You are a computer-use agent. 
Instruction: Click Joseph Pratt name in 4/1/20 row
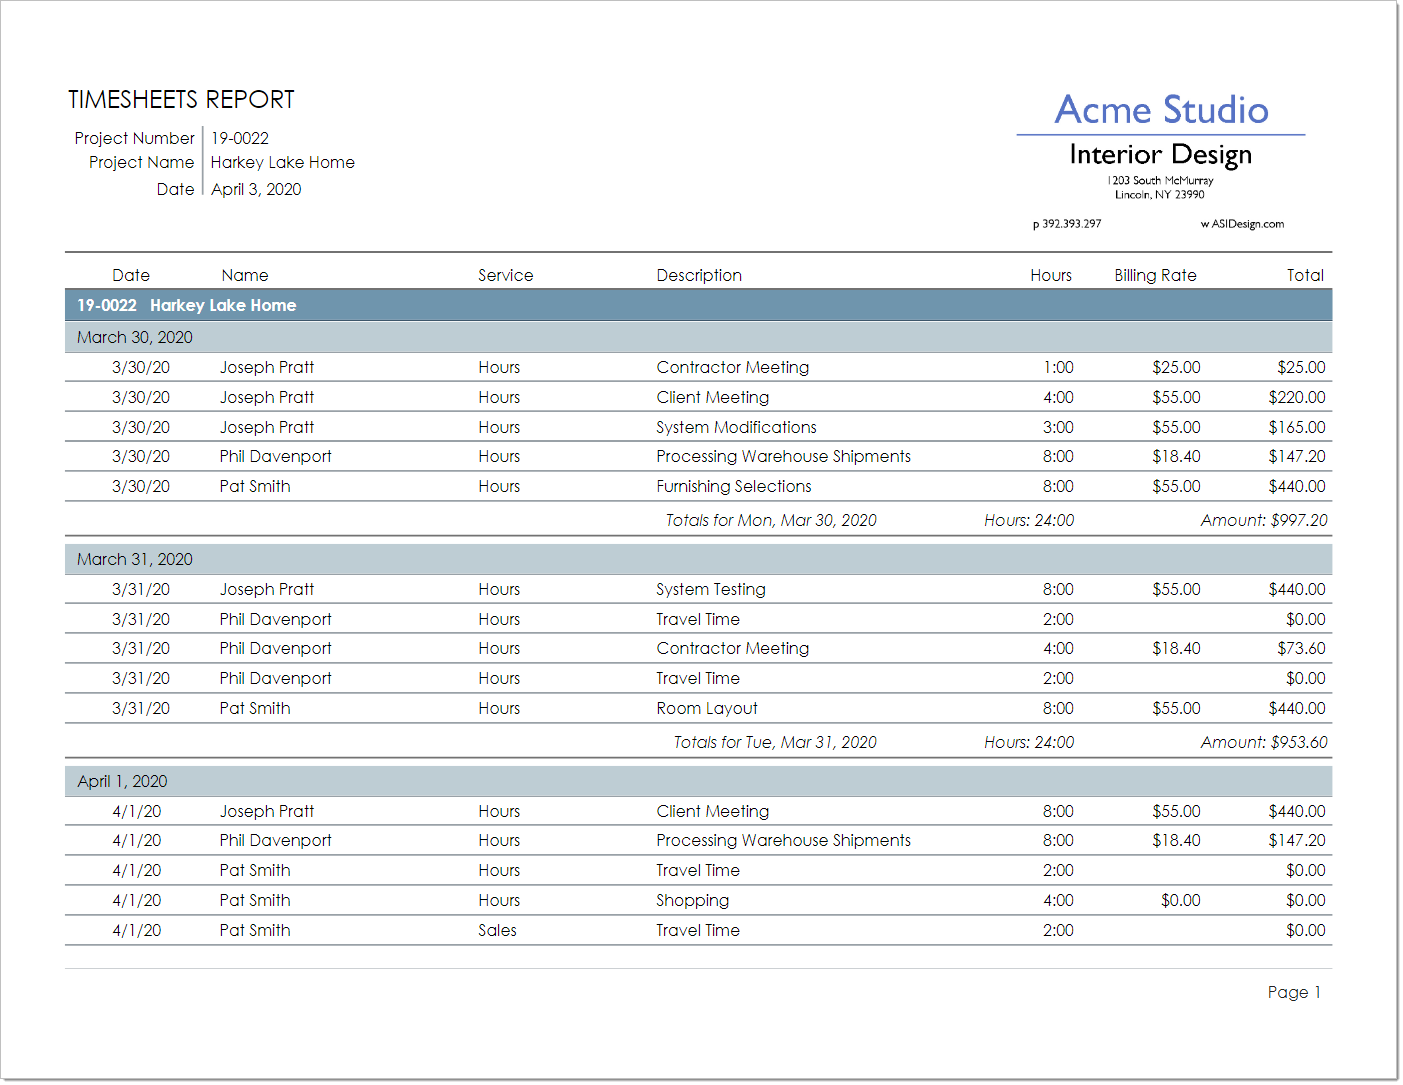(x=267, y=811)
